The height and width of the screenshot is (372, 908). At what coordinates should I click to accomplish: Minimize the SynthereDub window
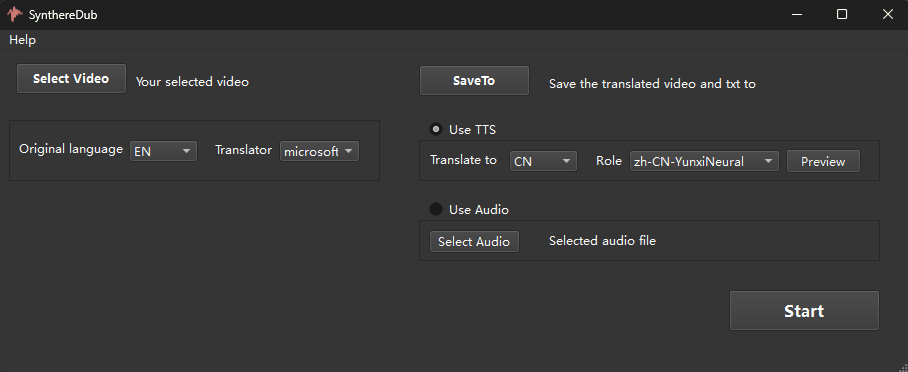(797, 14)
